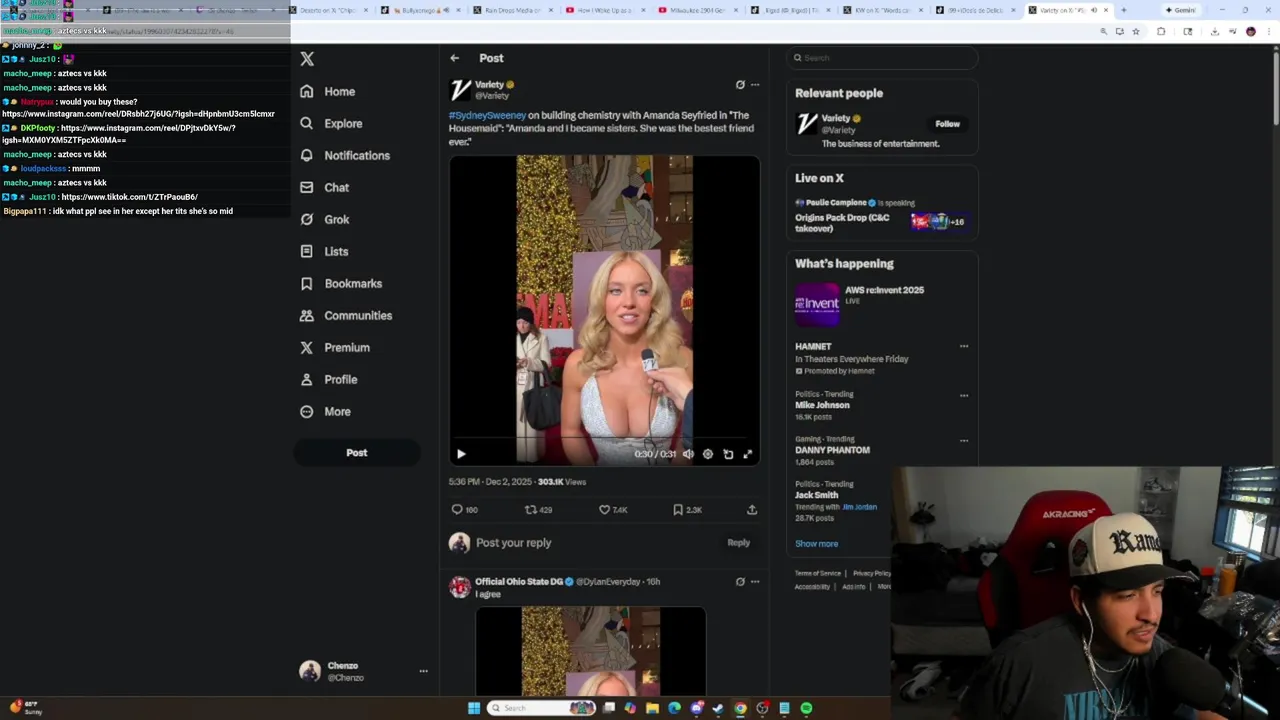The image size is (1280, 720).
Task: Switch to the Rain Drops Media browser tab
Action: [x=512, y=10]
